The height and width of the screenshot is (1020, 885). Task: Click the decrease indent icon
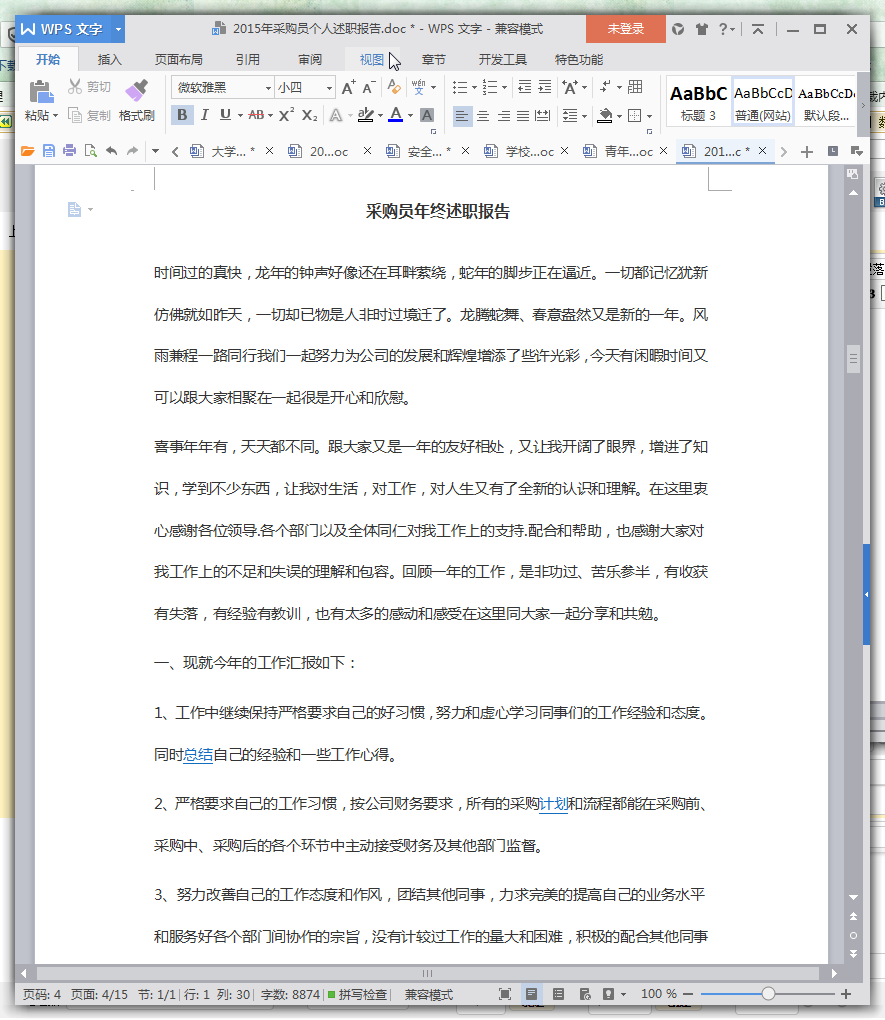pos(524,87)
